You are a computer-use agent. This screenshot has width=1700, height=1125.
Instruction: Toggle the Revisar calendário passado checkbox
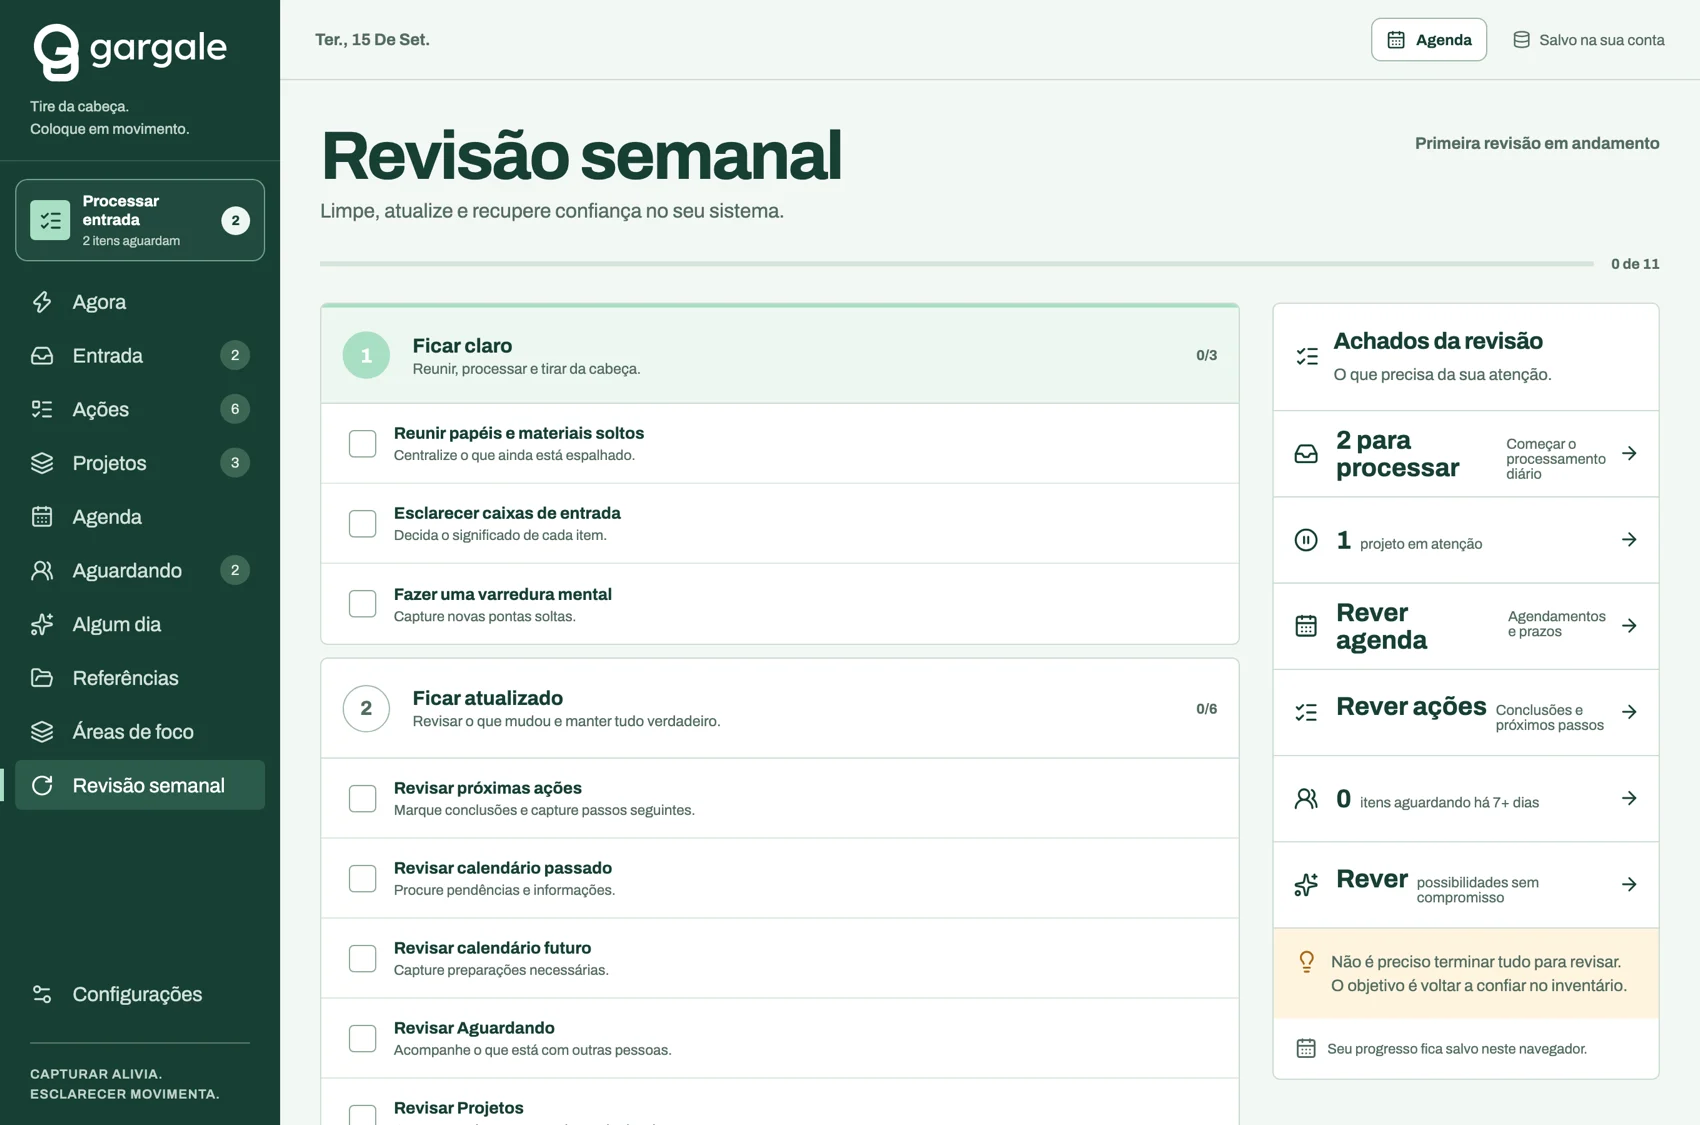pos(362,878)
